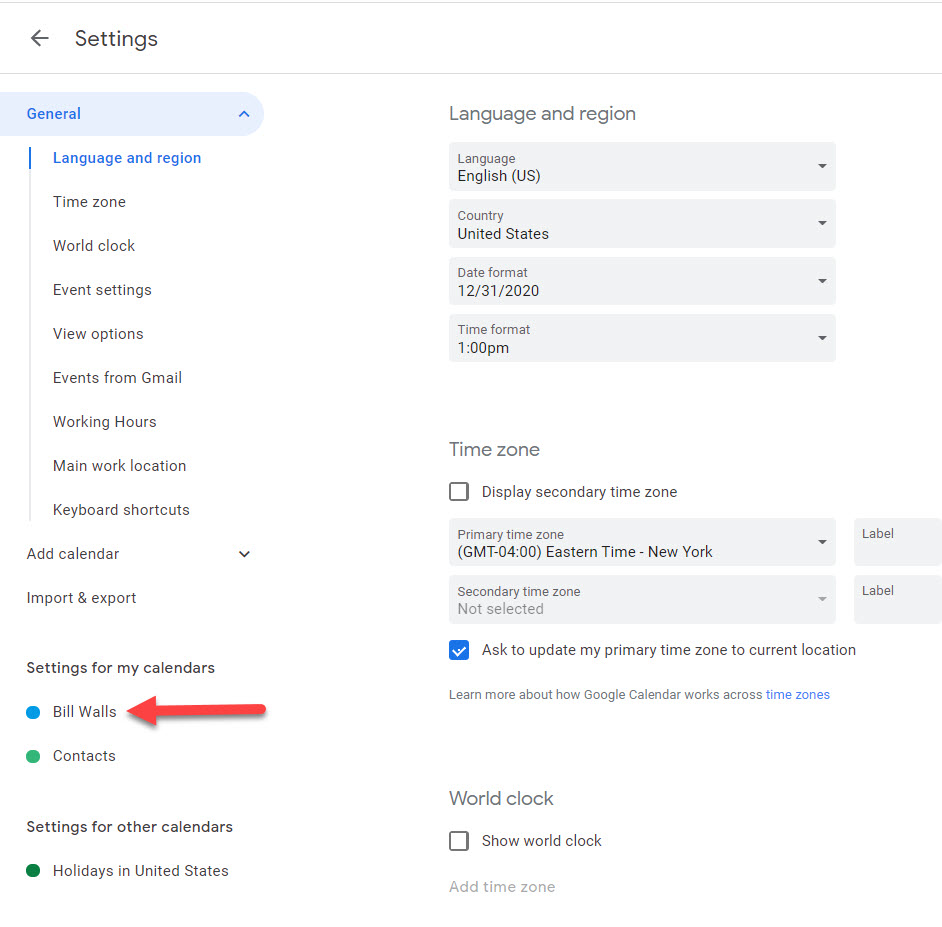The width and height of the screenshot is (942, 927).
Task: Click the blue dot beside Bill Walls
Action: point(33,711)
